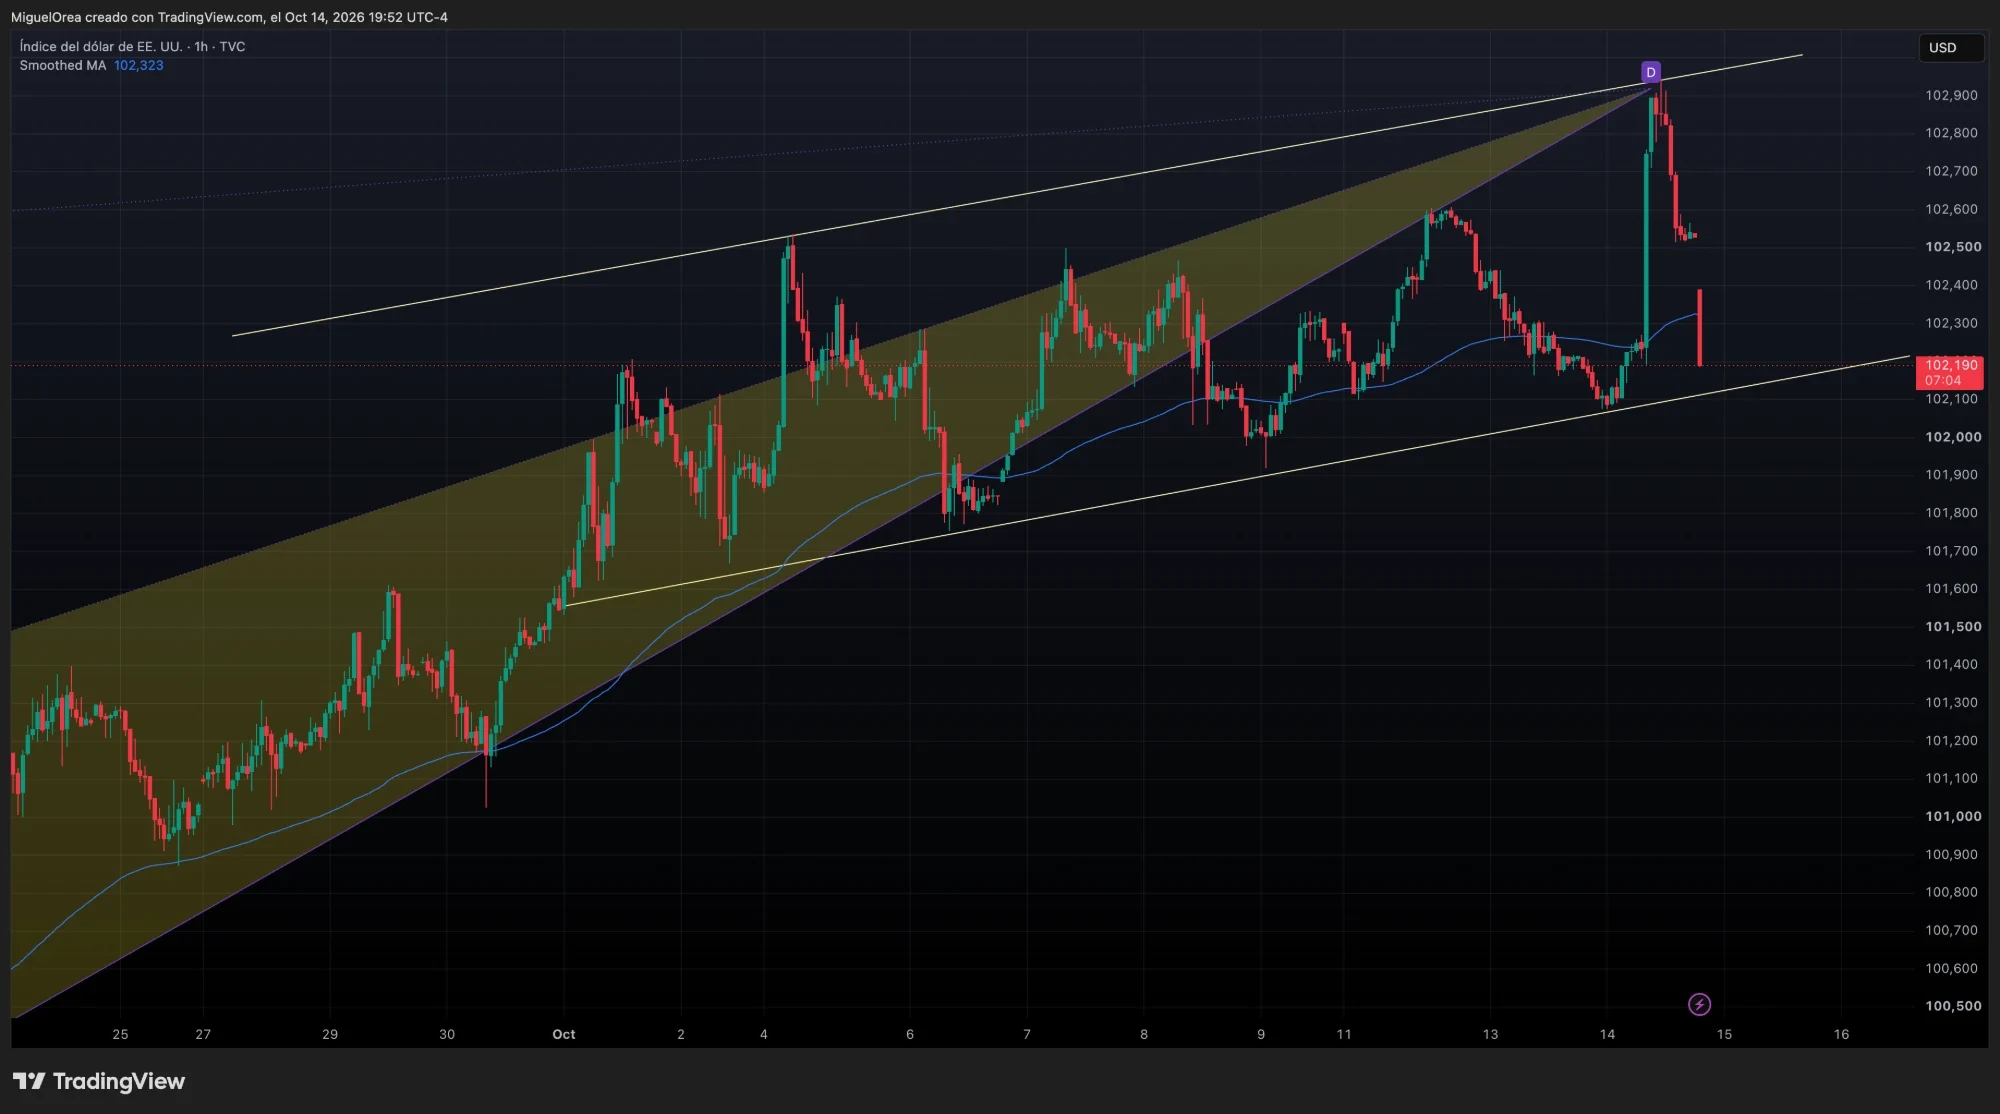2000x1114 pixels.
Task: Click the 101,500 price axis label
Action: (1953, 627)
